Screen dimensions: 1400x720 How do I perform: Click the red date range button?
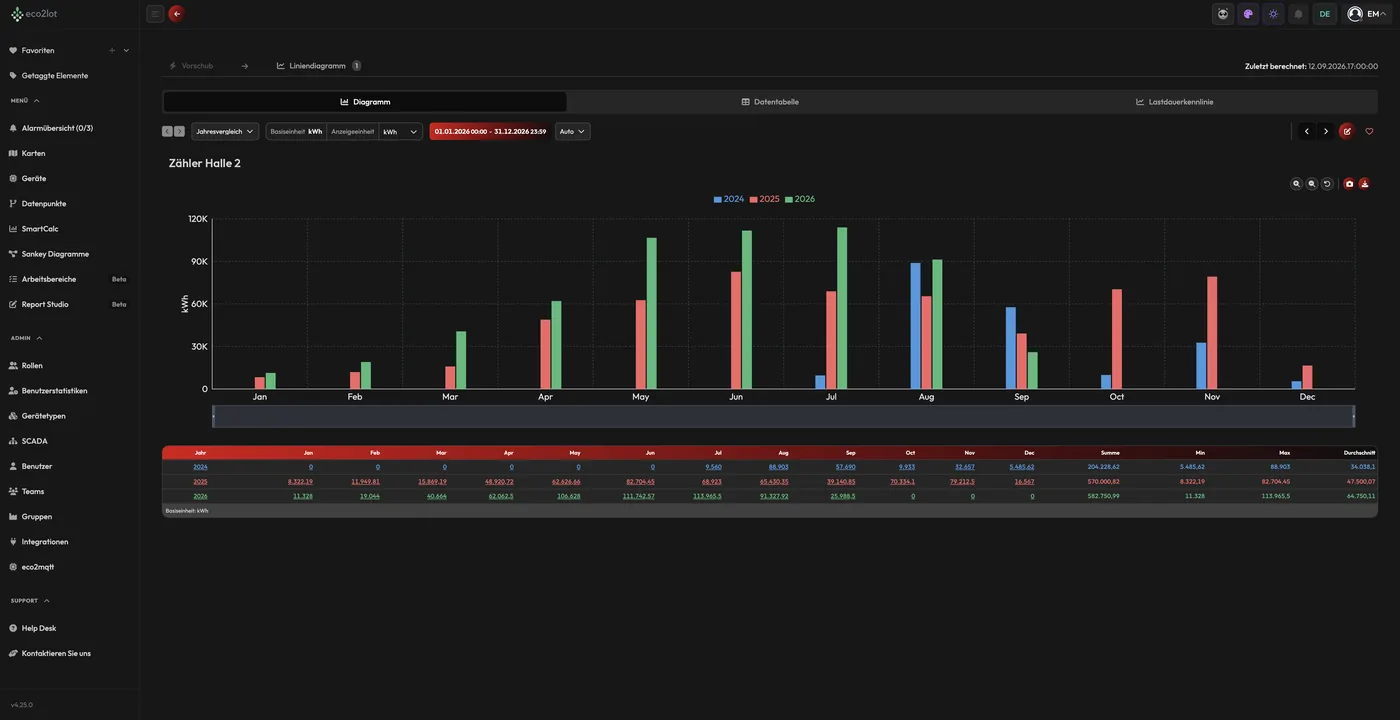[x=490, y=131]
